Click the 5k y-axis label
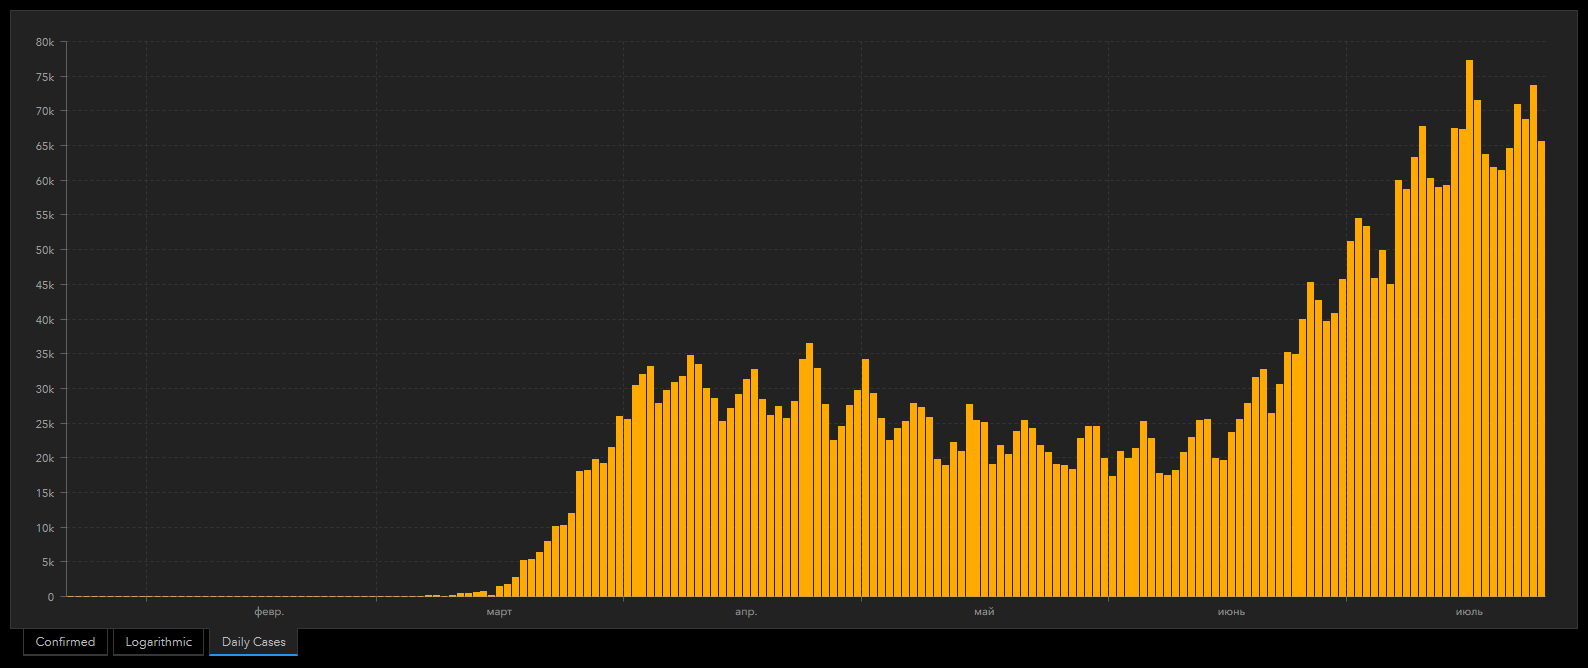Screen dimensions: 1588x668 47,562
